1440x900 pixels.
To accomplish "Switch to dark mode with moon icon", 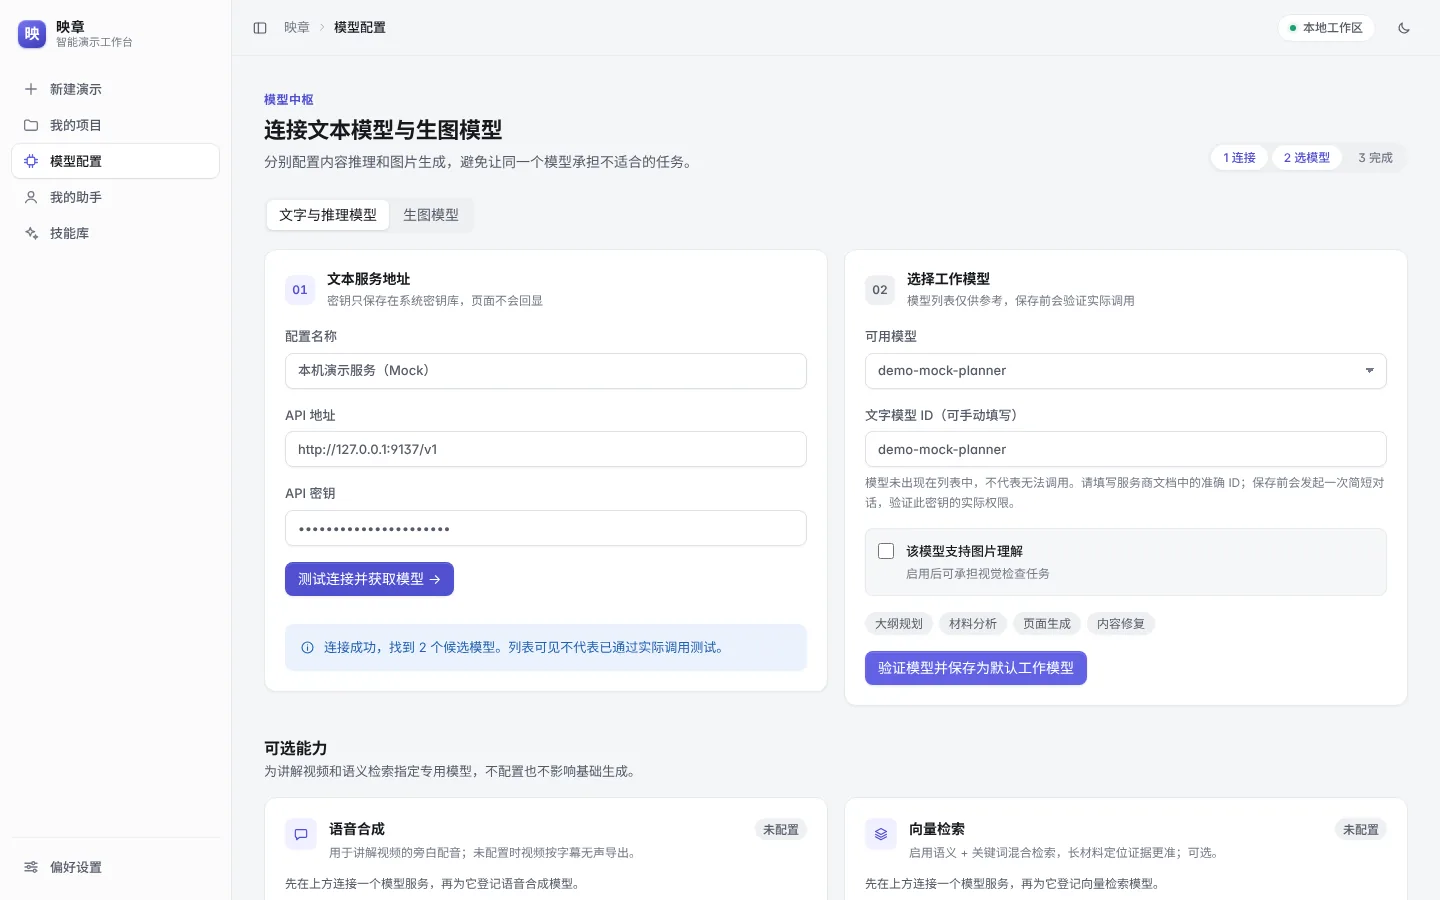I will click(1404, 28).
